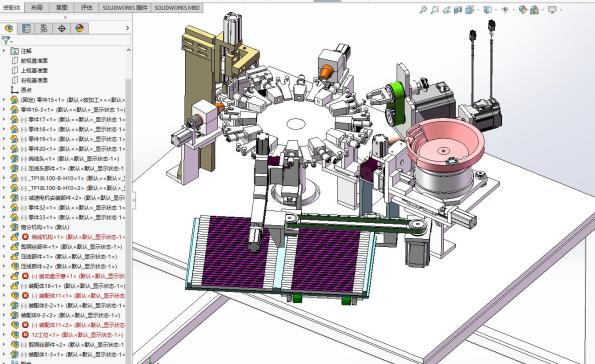Click the component icon of 零件33<1>
This screenshot has width=595, height=364.
[14, 217]
